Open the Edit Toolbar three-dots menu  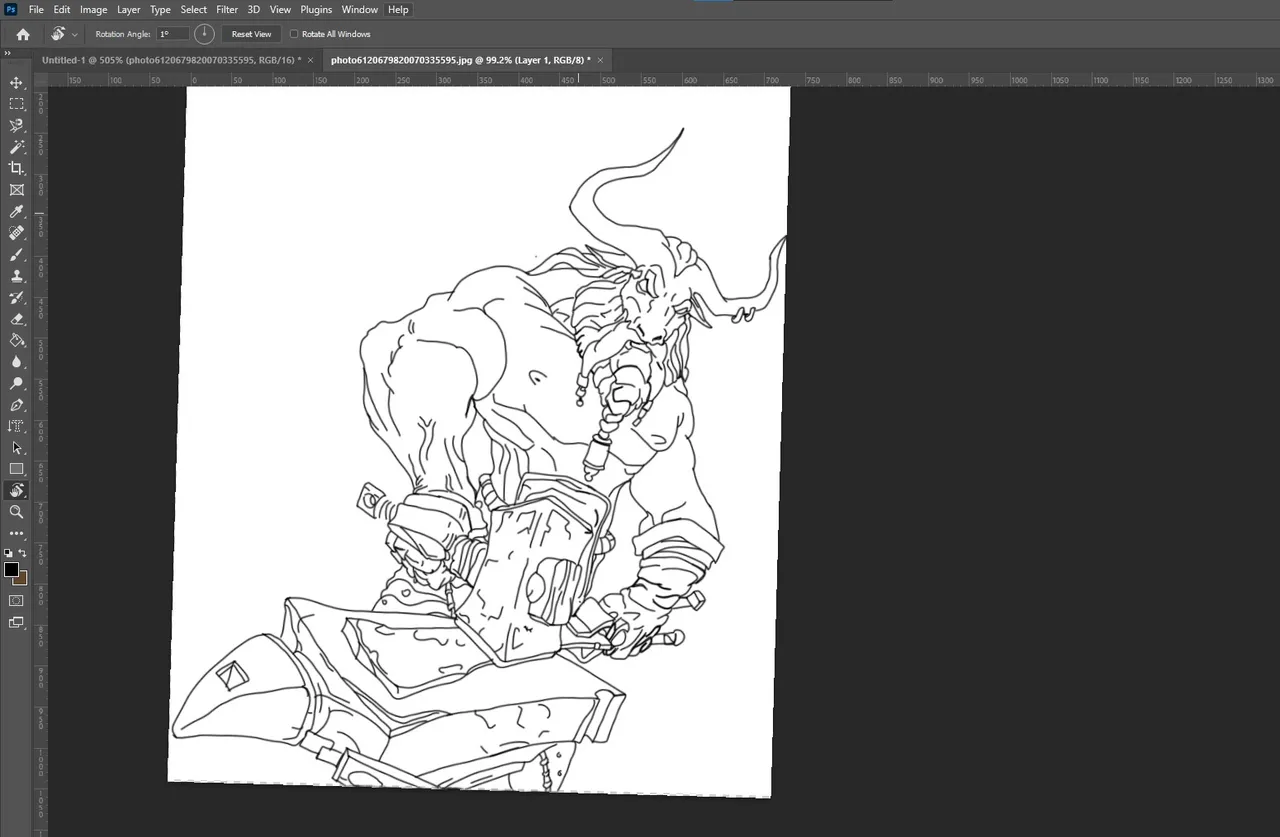tap(16, 534)
